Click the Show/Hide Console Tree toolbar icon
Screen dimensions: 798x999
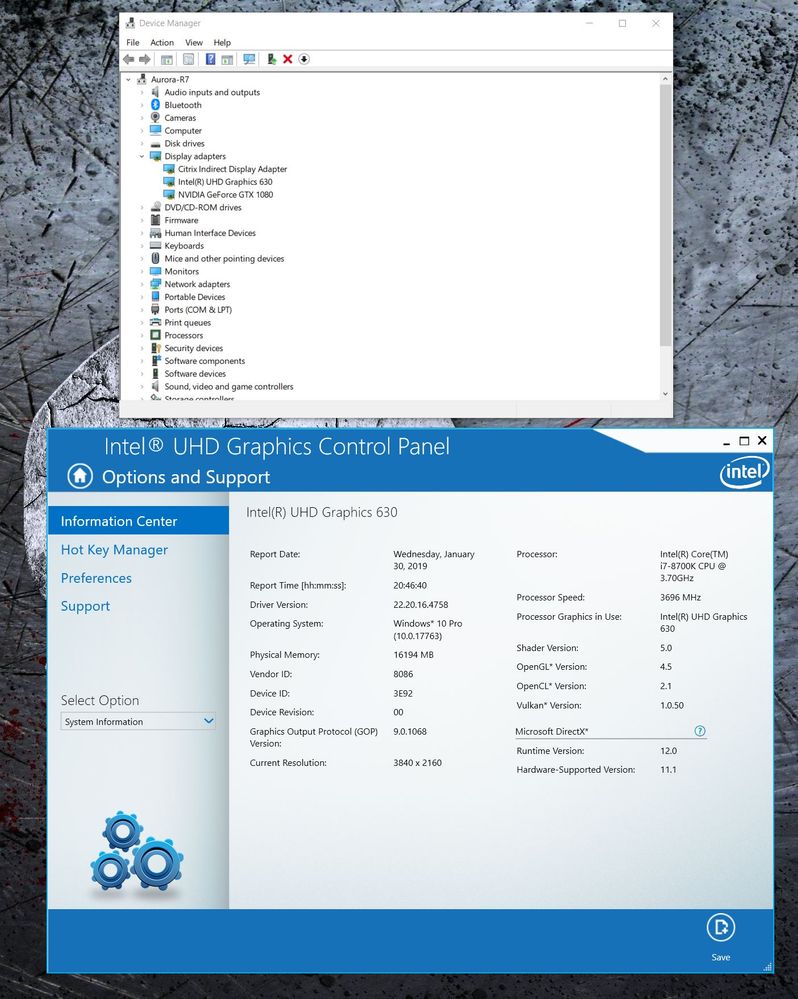(166, 59)
